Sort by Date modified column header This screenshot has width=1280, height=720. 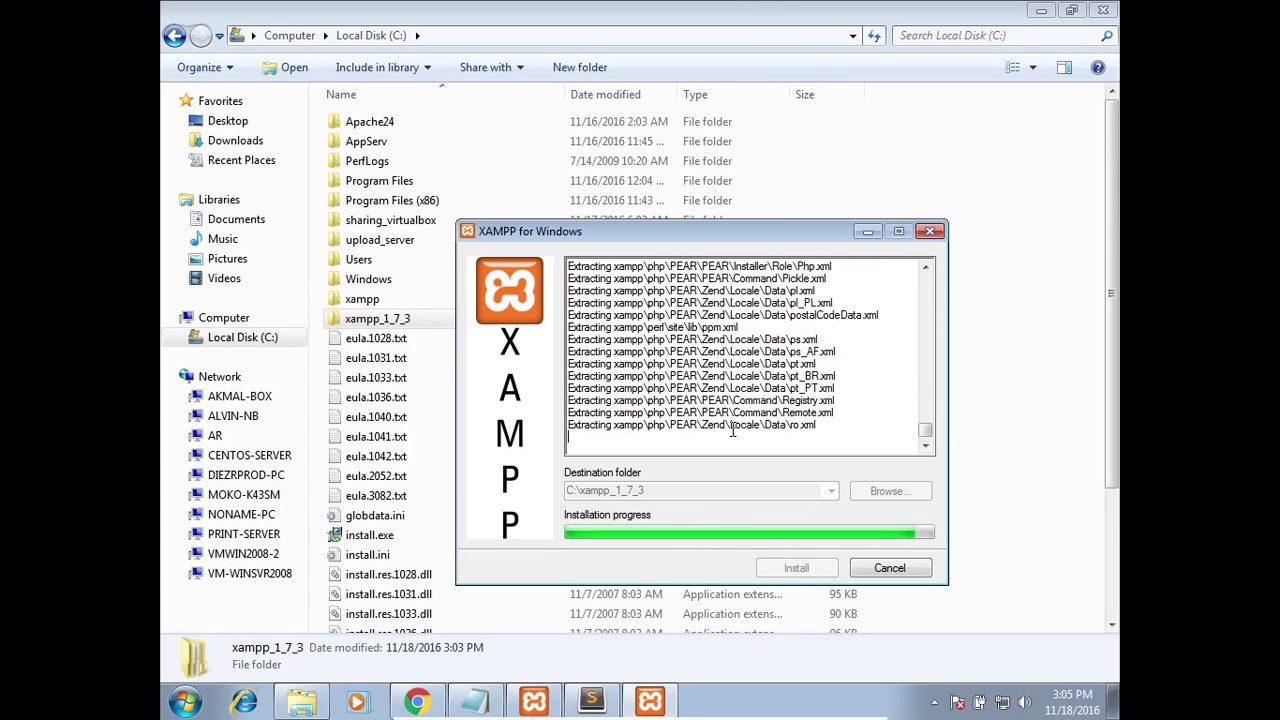(x=605, y=94)
